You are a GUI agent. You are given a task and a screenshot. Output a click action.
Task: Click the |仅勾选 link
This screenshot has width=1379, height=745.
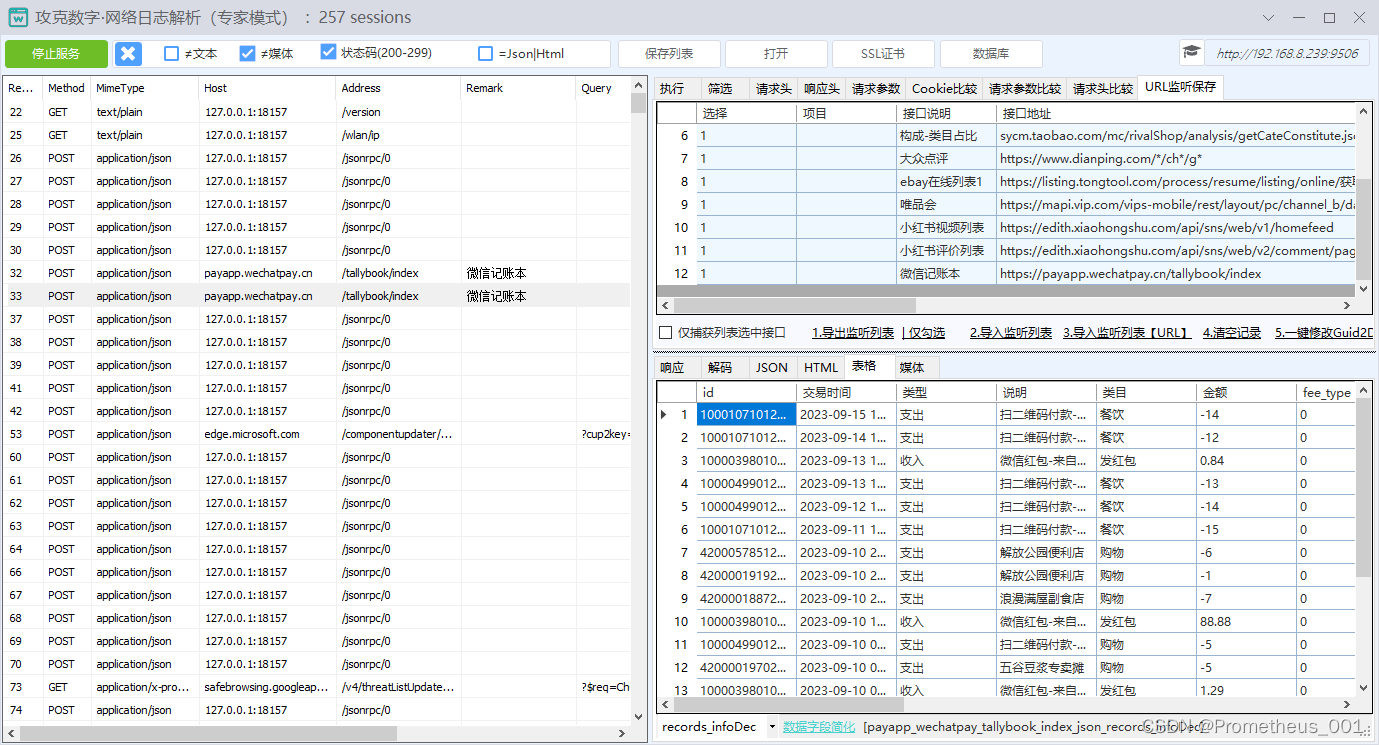pyautogui.click(x=923, y=333)
